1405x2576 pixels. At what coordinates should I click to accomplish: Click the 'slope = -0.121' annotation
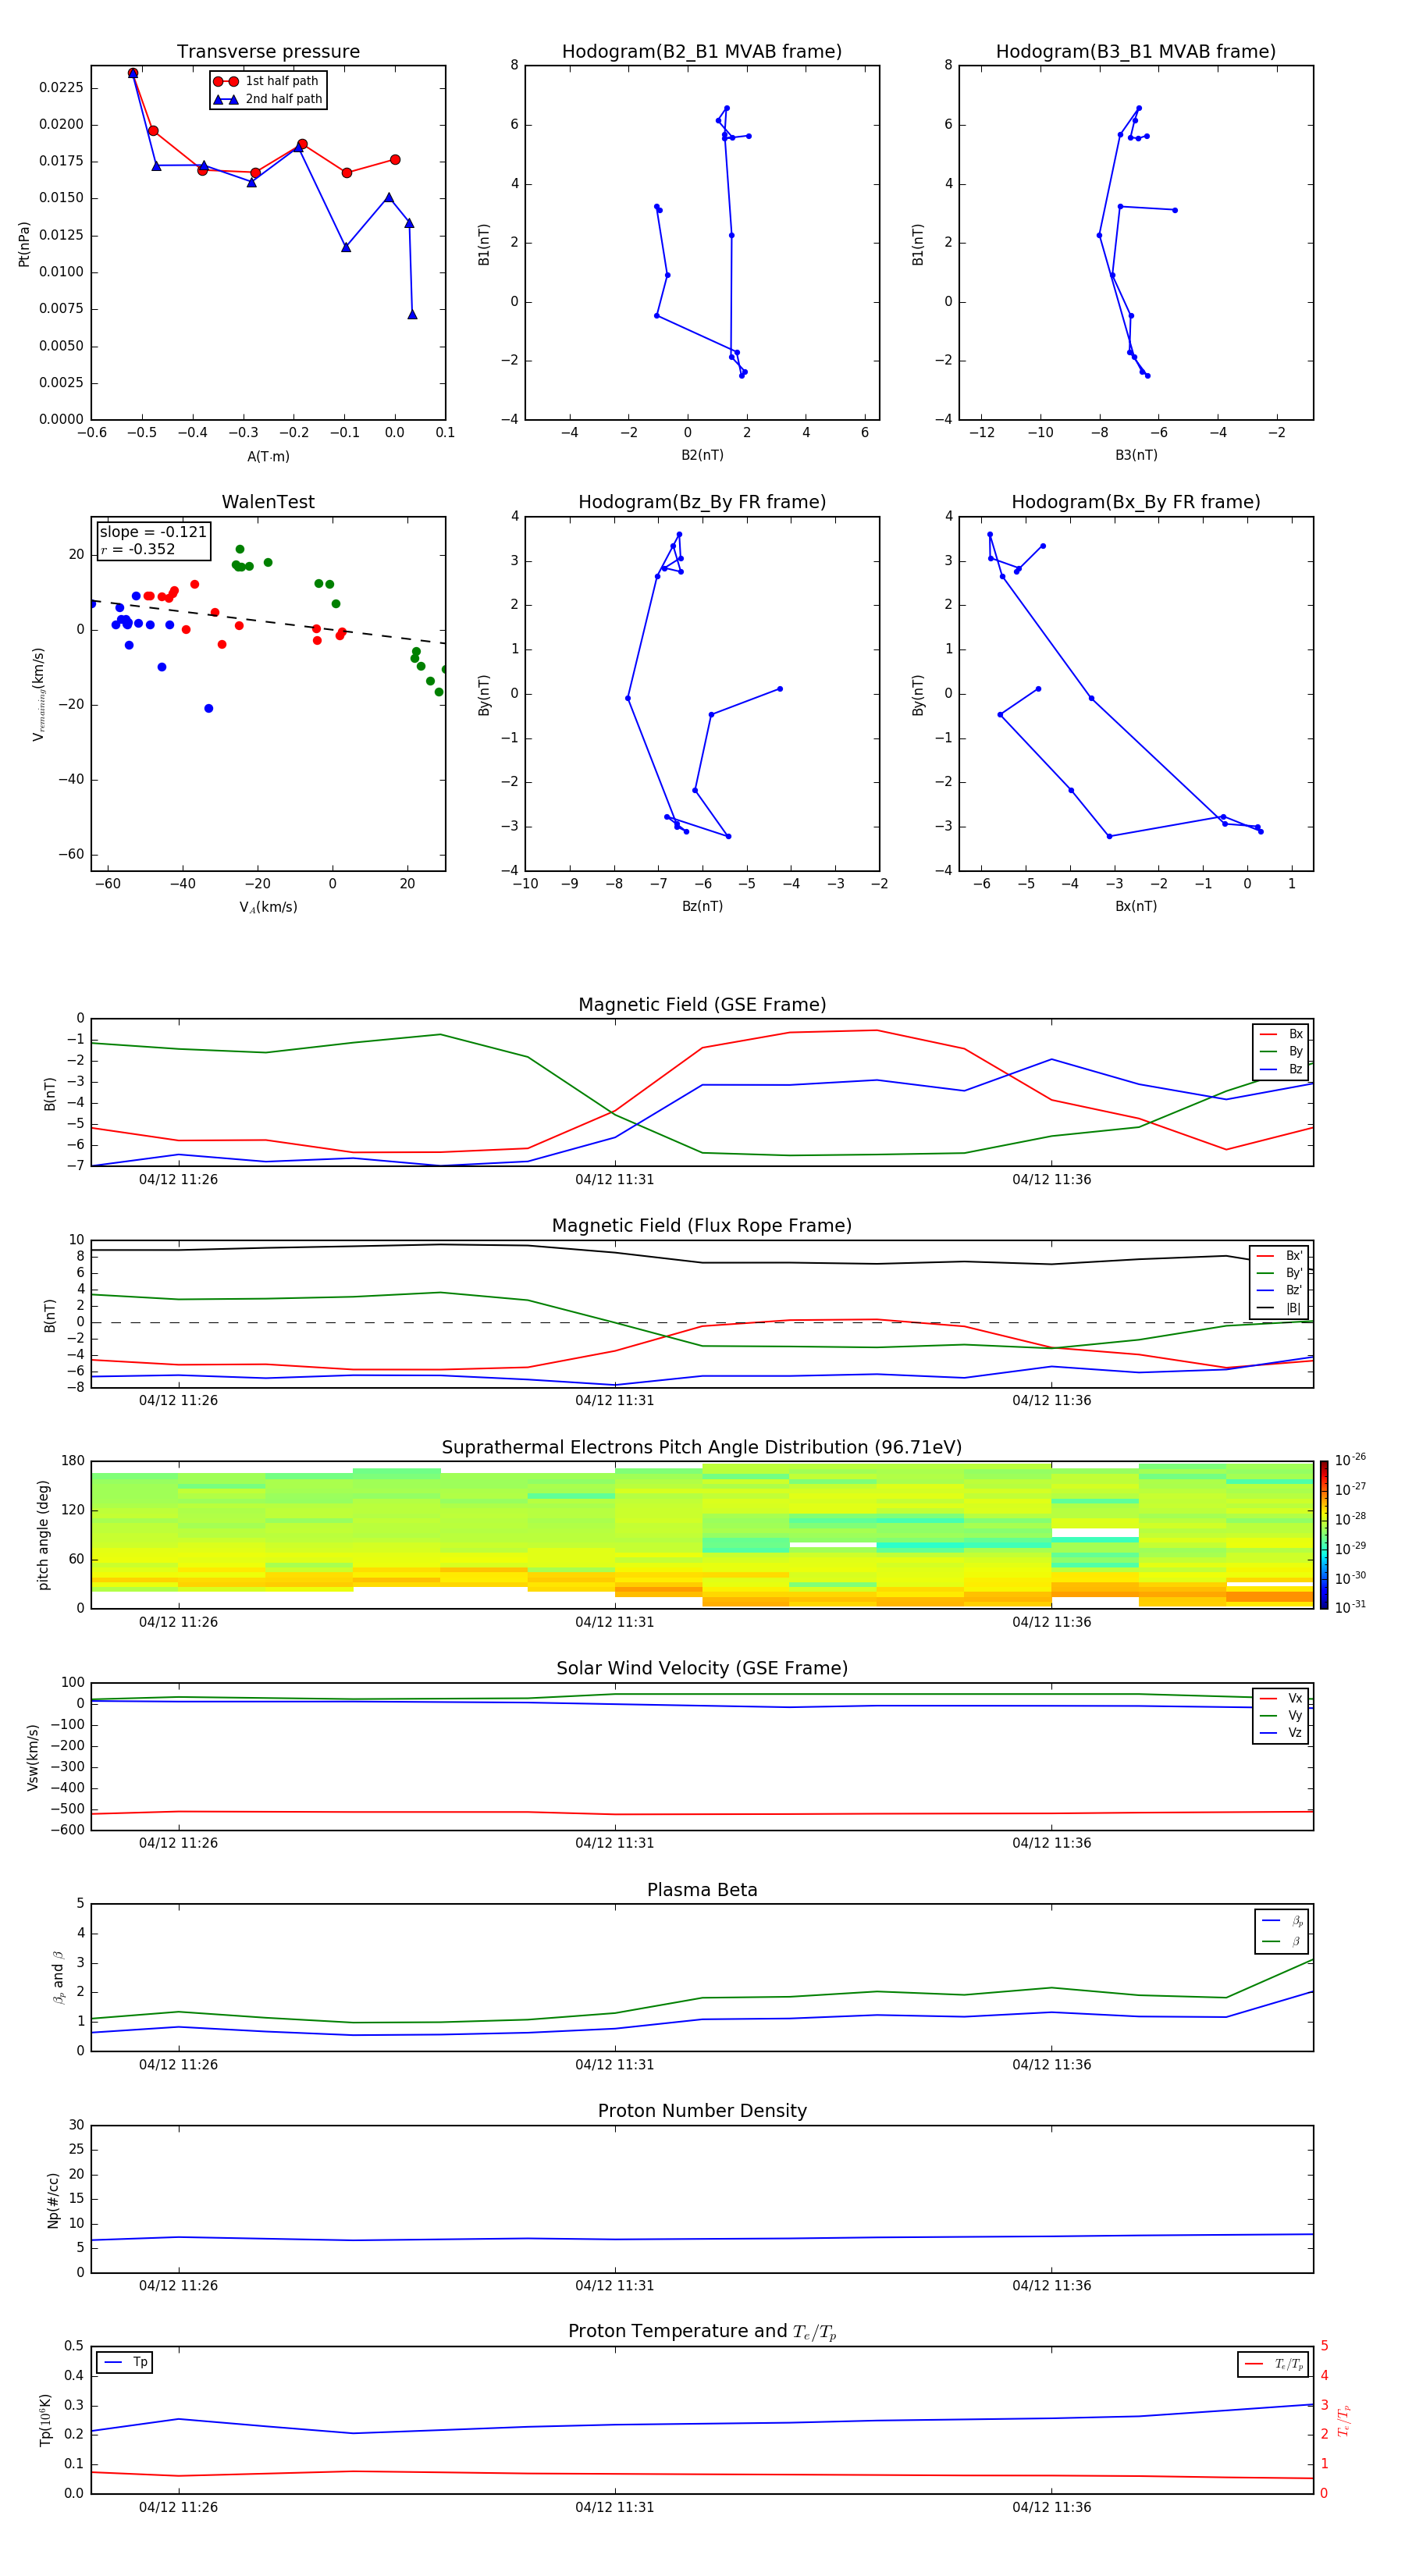click(x=153, y=532)
